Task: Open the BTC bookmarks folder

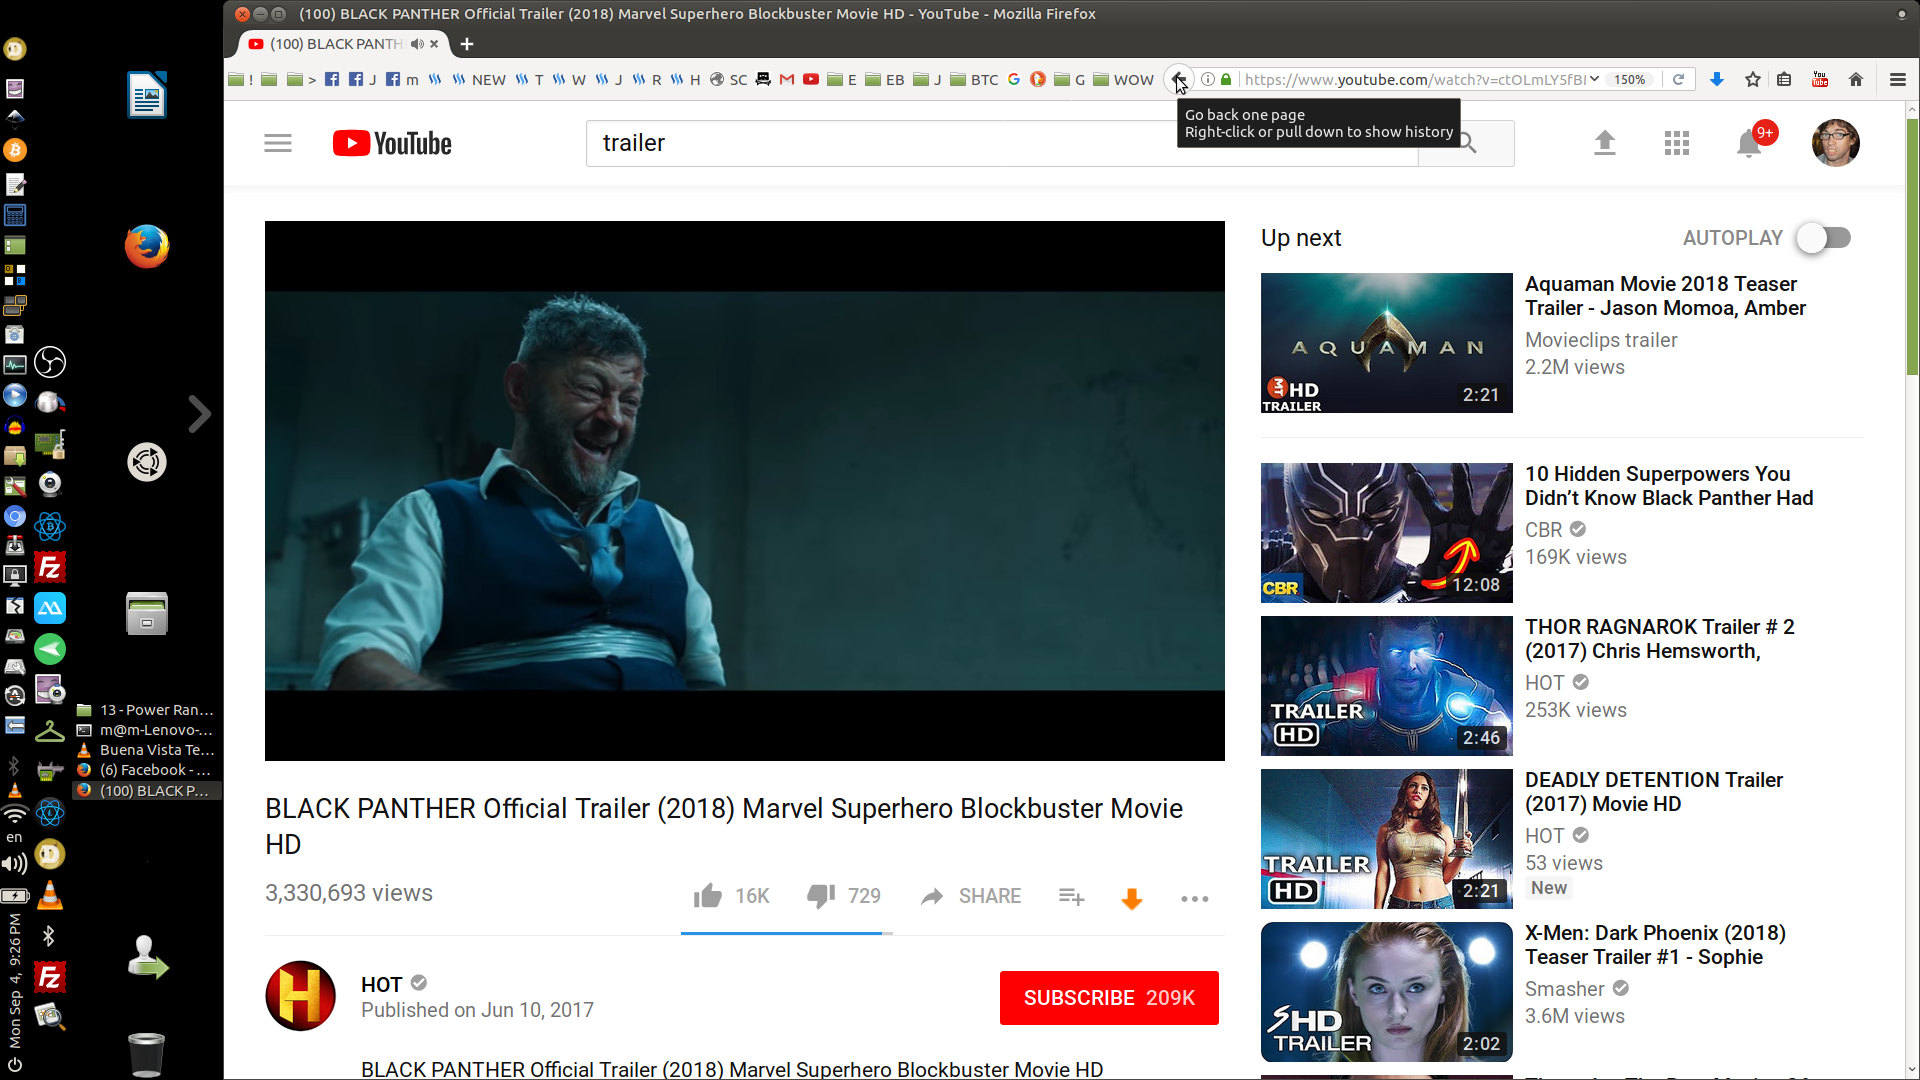Action: (x=974, y=80)
